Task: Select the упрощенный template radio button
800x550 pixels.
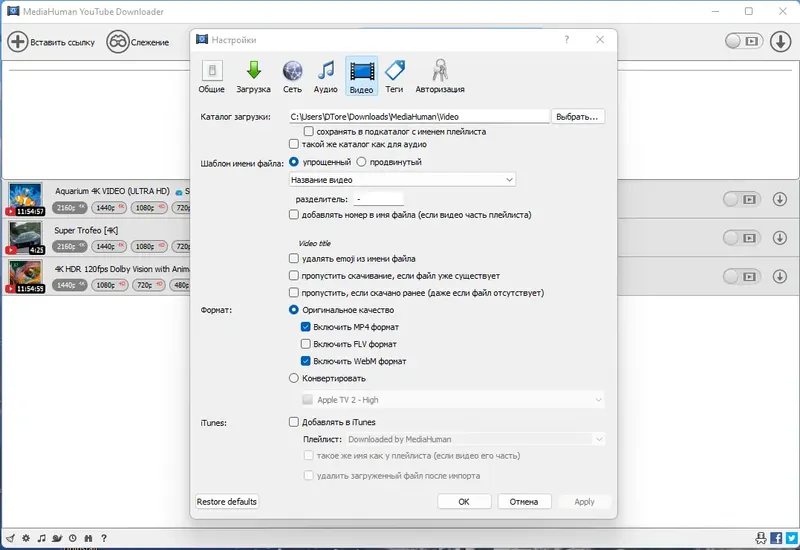Action: (294, 162)
